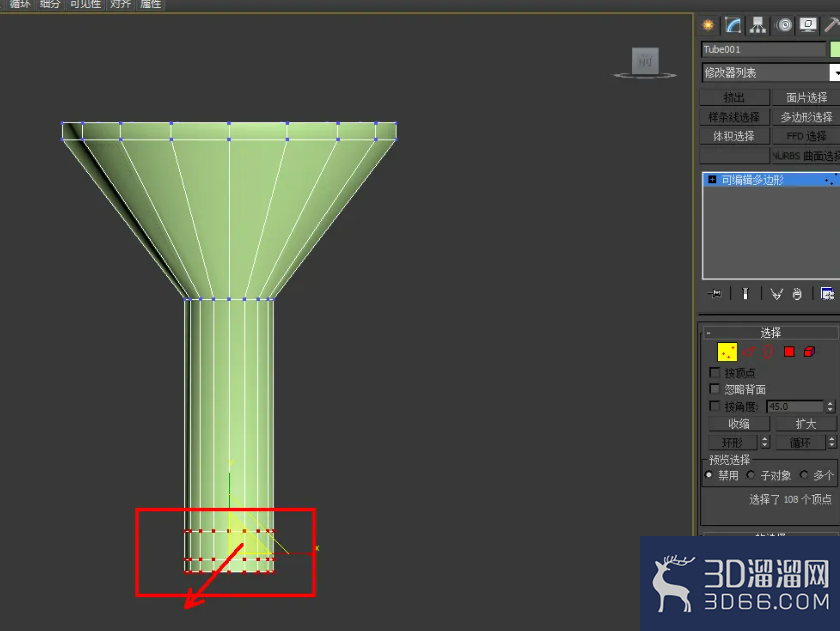The image size is (840, 631).
Task: Select the 子对象 preview radio button
Action: coord(751,475)
